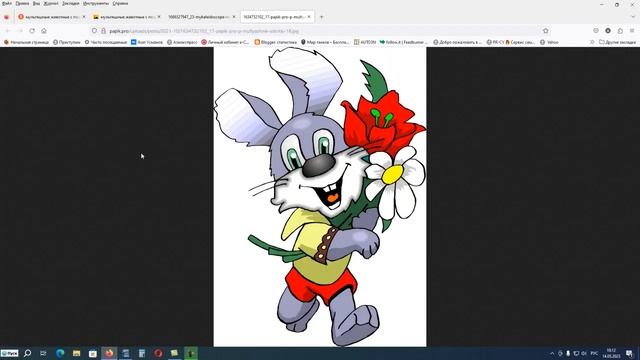The image size is (640, 360).
Task: Open the Добро пожаловать bookmark
Action: click(x=458, y=42)
